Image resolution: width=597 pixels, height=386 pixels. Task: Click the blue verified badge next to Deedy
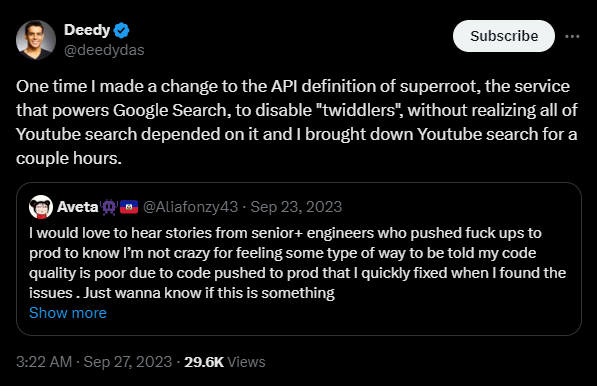click(x=122, y=30)
